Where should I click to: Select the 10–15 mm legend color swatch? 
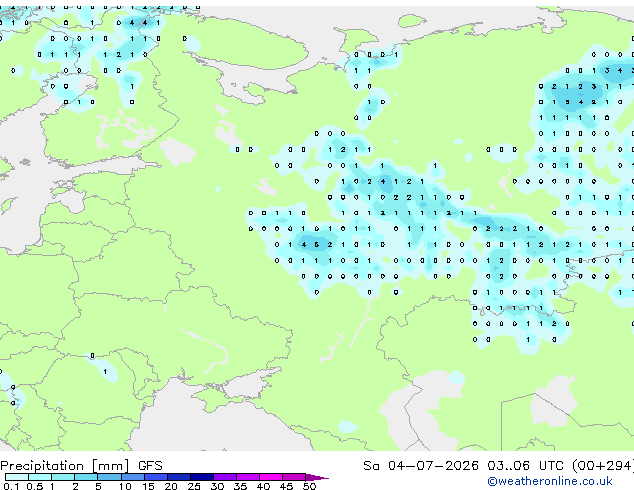coord(133,477)
